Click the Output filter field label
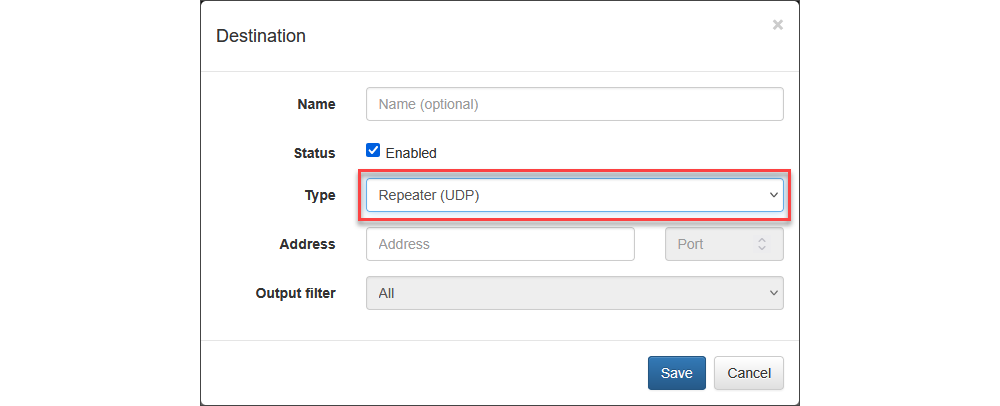The height and width of the screenshot is (406, 1000). click(294, 293)
